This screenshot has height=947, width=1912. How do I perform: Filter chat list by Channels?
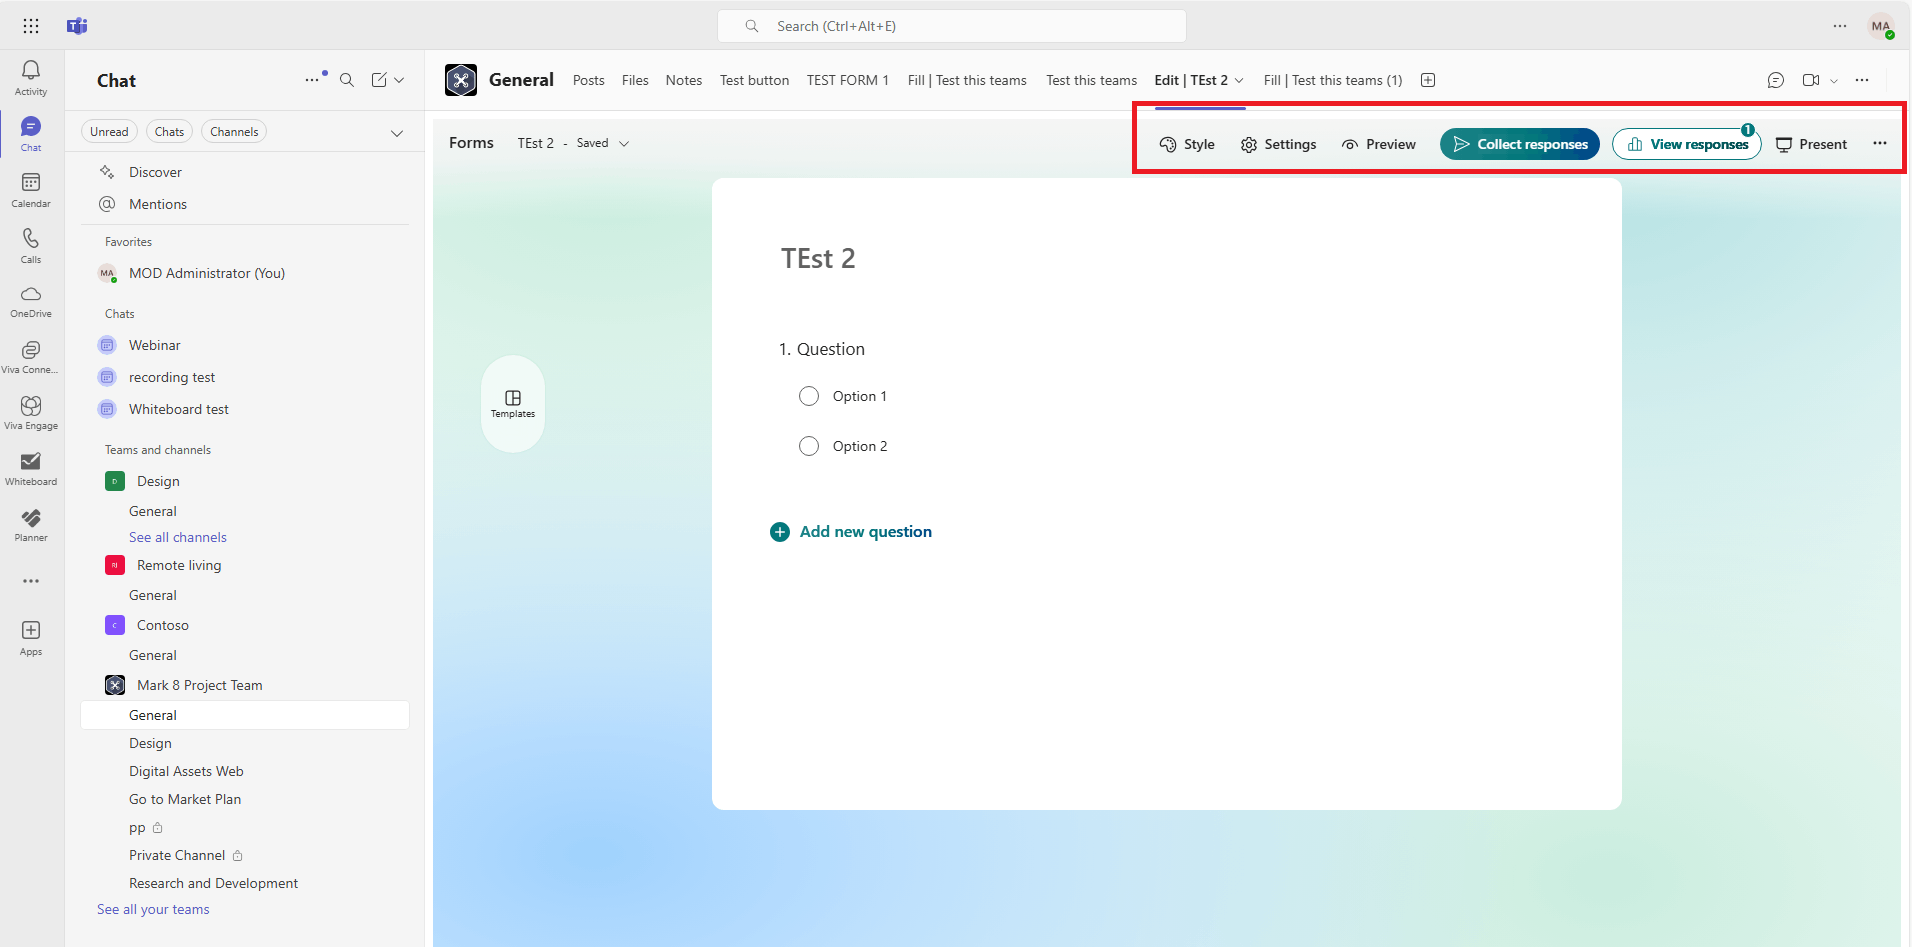[234, 132]
